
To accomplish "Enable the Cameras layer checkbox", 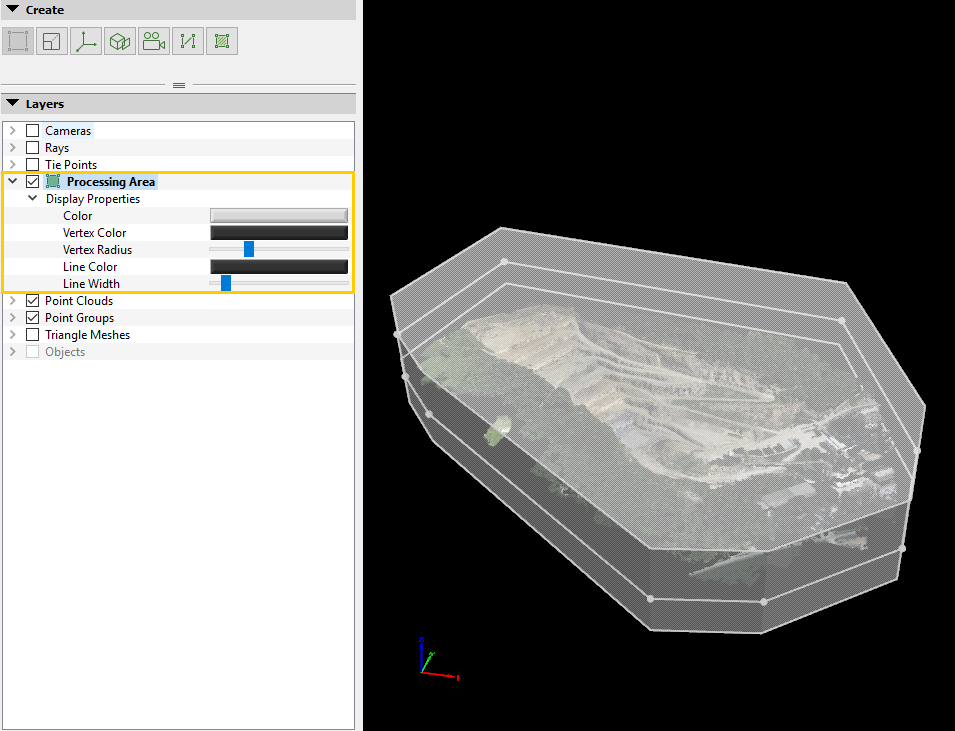I will (x=32, y=130).
